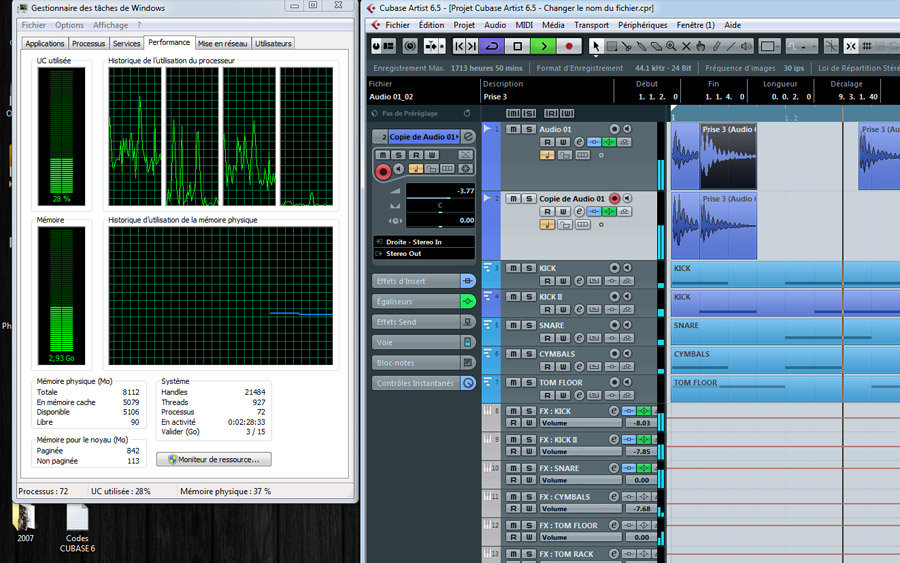
Task: Start playback with the green Play button
Action: coord(543,46)
